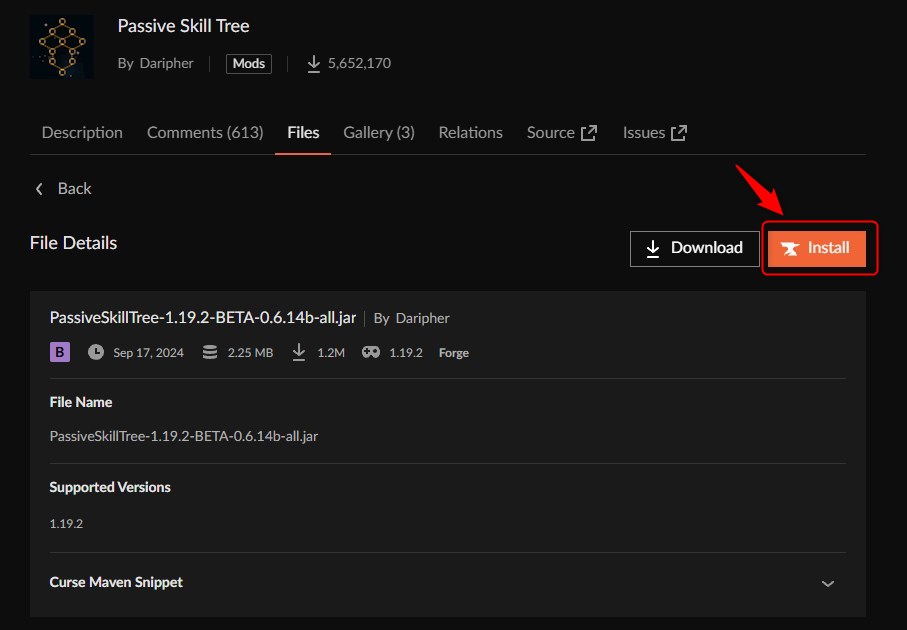Click the 1.2M downloads value
This screenshot has width=907, height=630.
331,352
